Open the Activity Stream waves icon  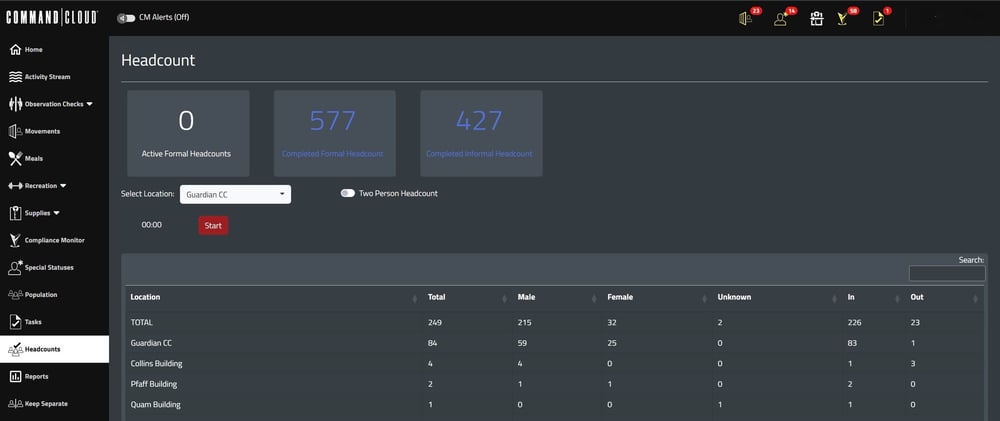click(16, 77)
